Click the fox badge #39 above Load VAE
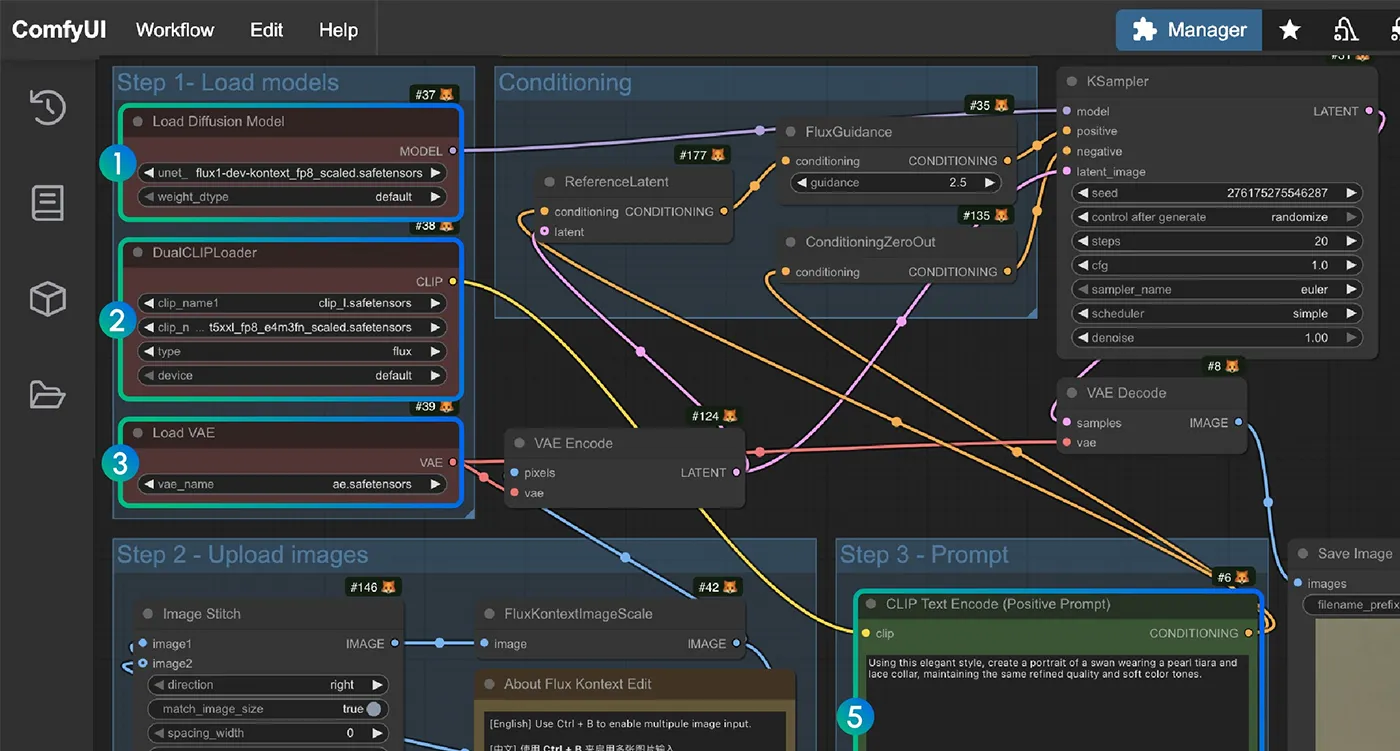Image resolution: width=1400 pixels, height=751 pixels. (433, 407)
